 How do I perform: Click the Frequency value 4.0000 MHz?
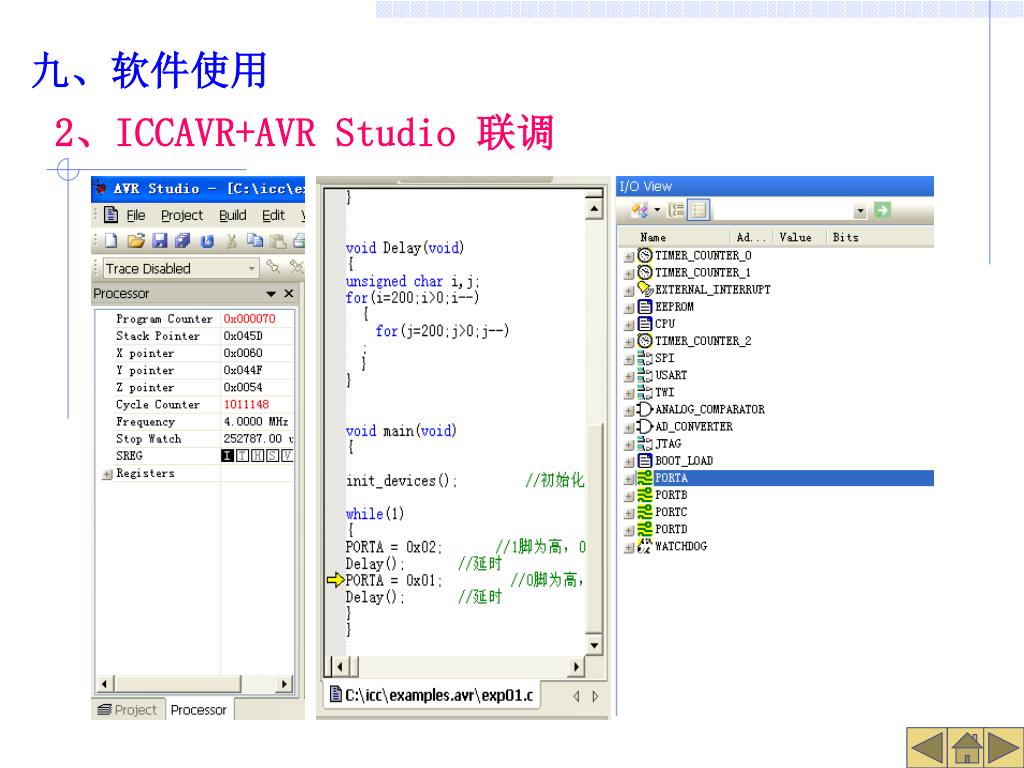point(256,421)
